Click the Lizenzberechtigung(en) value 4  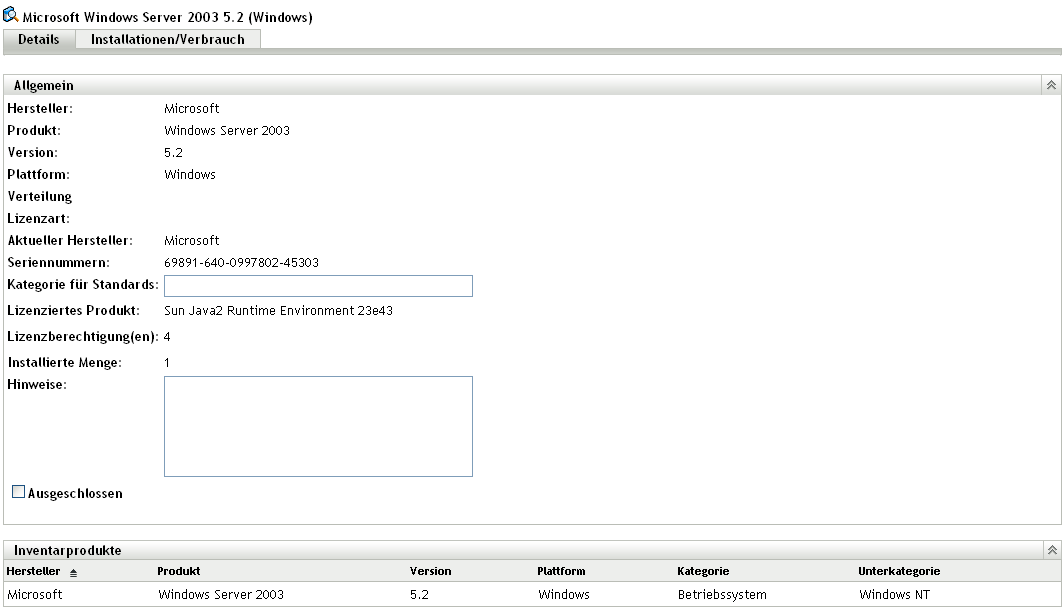point(167,337)
